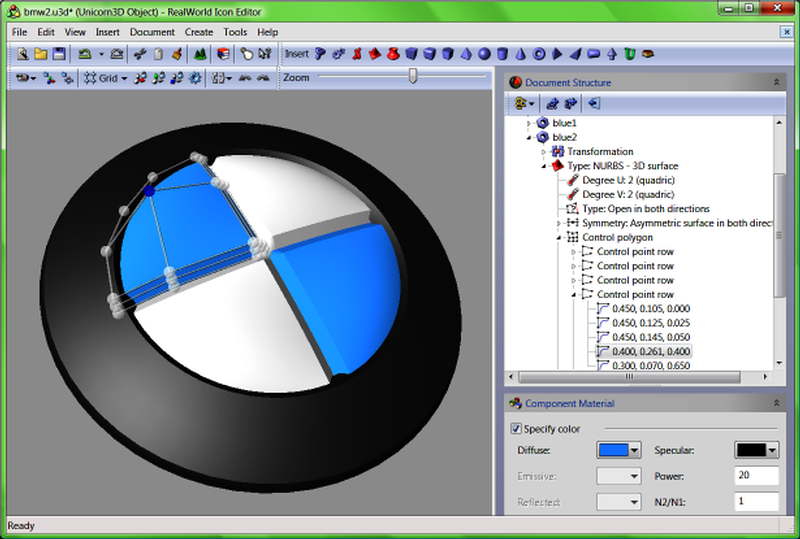800x539 pixels.
Task: Select Degree U: 2 (quadric) row
Action: pyautogui.click(x=629, y=180)
